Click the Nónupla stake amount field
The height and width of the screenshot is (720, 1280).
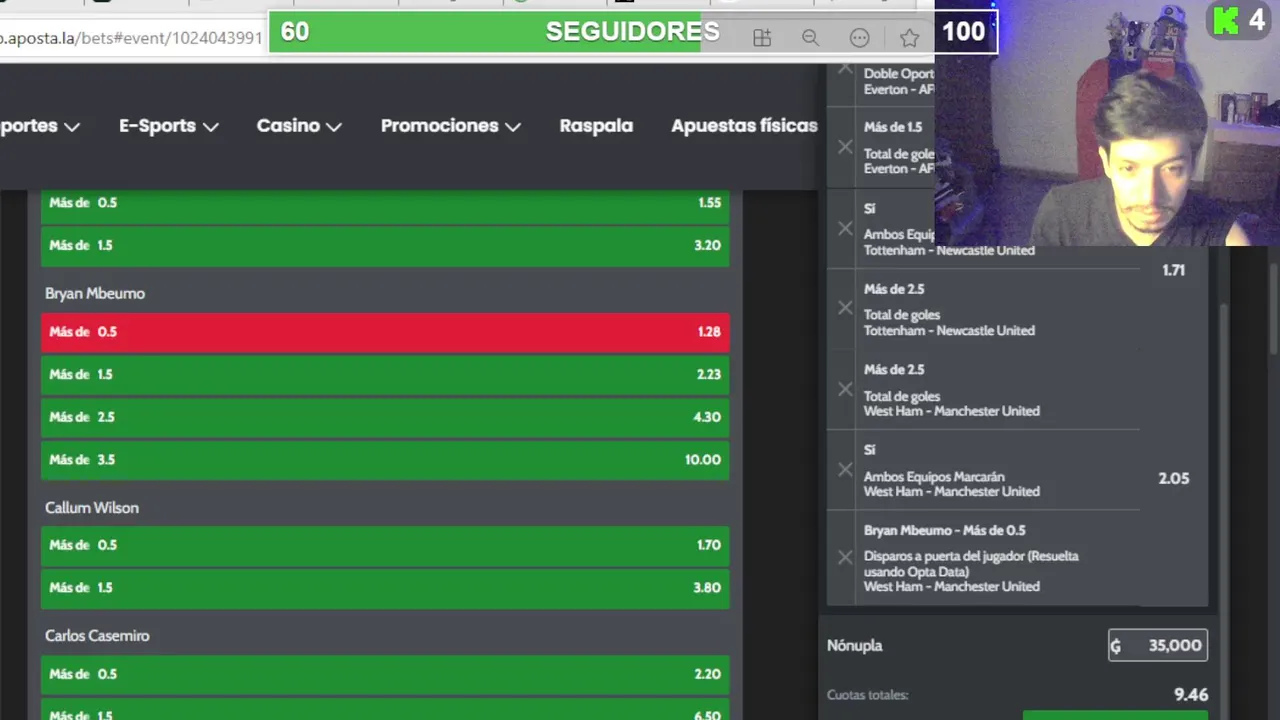click(1157, 645)
